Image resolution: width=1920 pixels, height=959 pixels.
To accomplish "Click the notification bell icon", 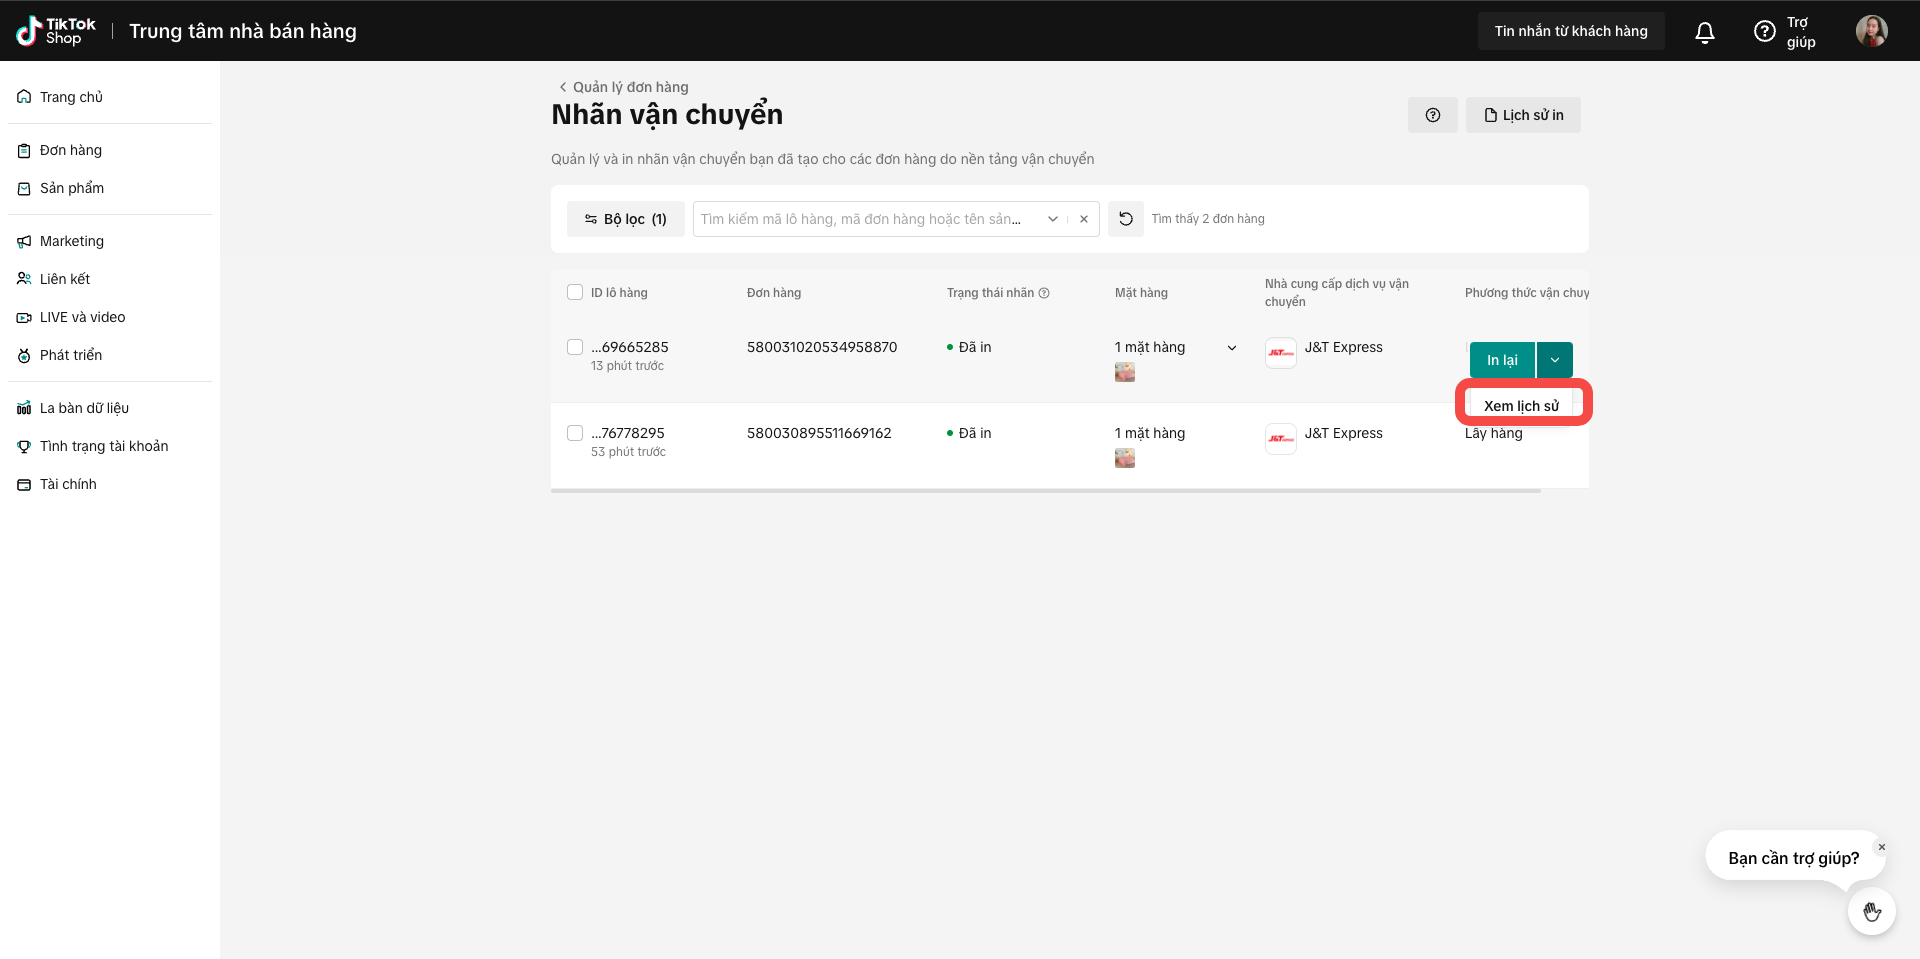I will pos(1705,32).
